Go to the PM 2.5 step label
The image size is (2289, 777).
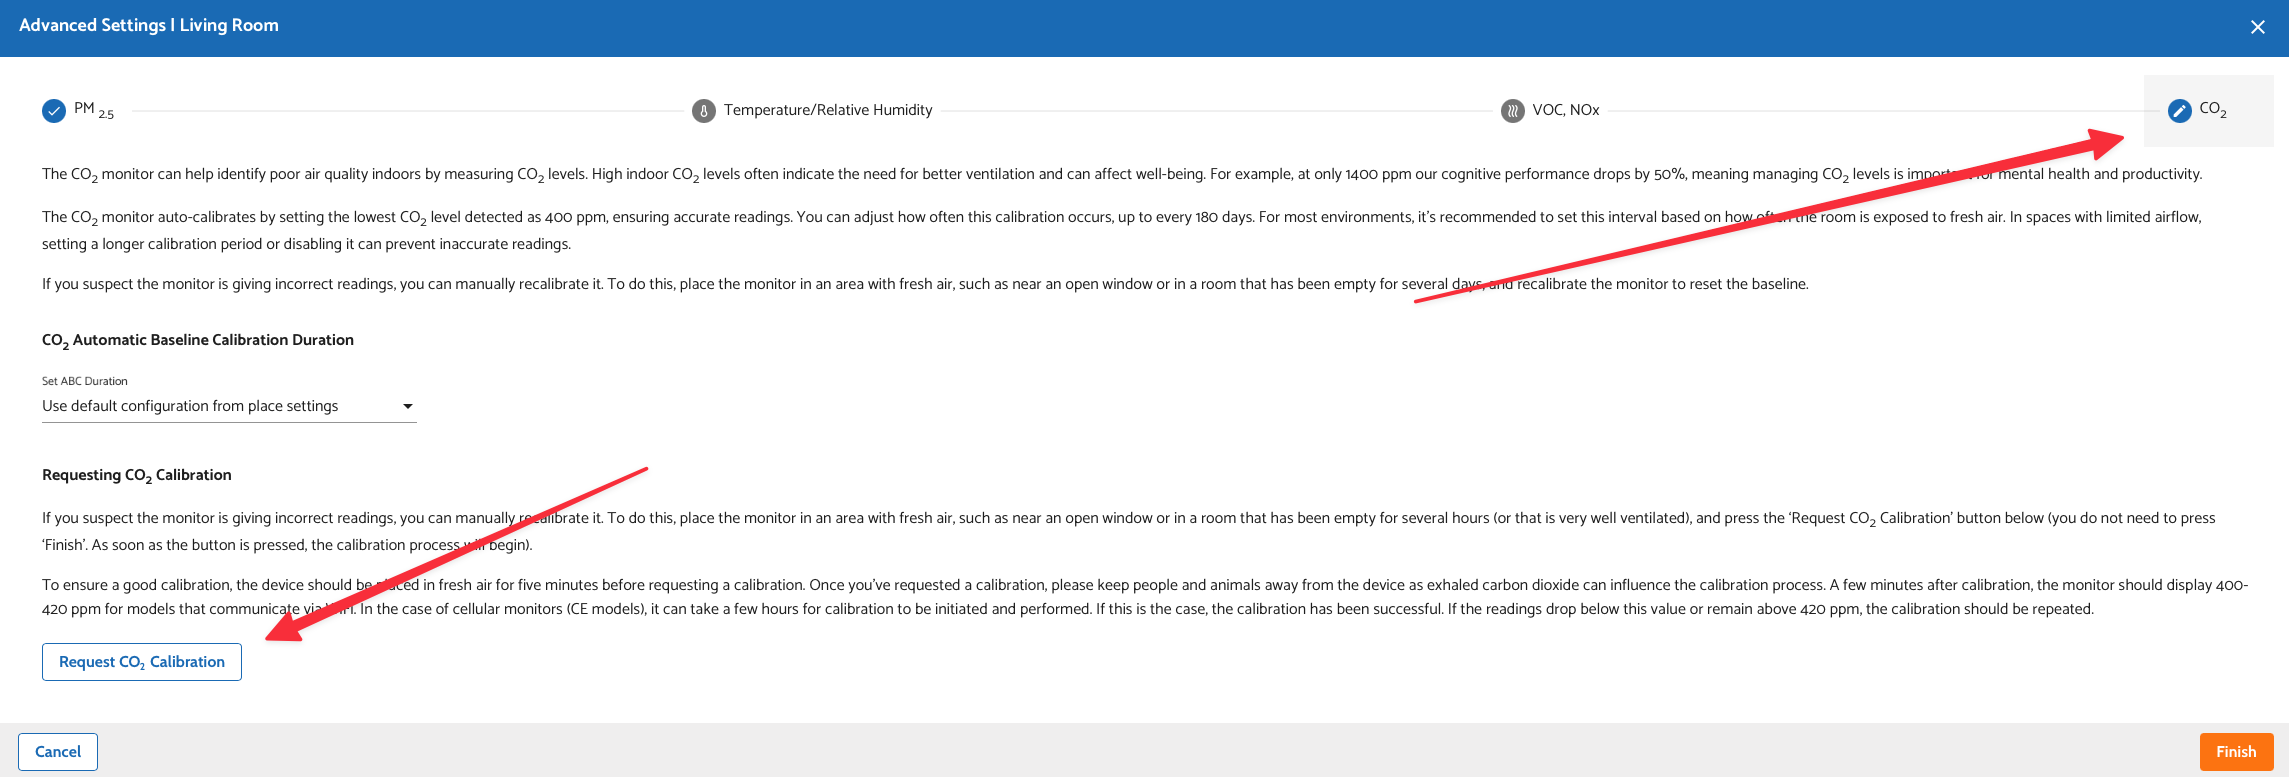click(94, 110)
